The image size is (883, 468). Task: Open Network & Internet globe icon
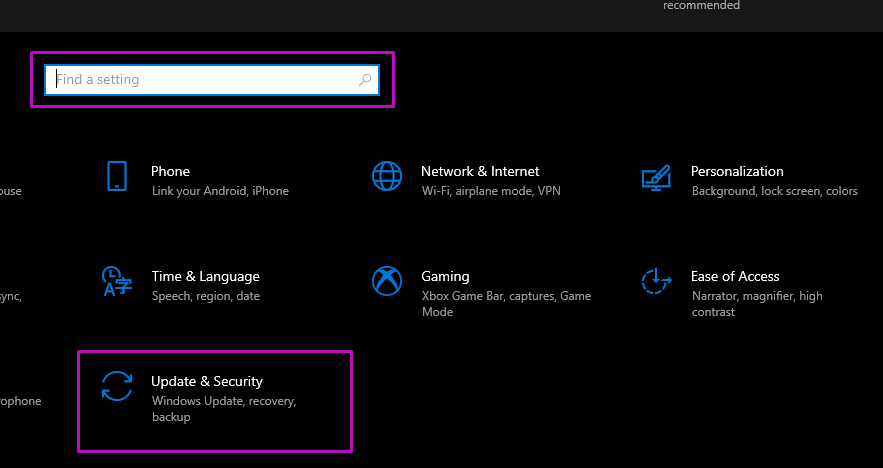387,176
